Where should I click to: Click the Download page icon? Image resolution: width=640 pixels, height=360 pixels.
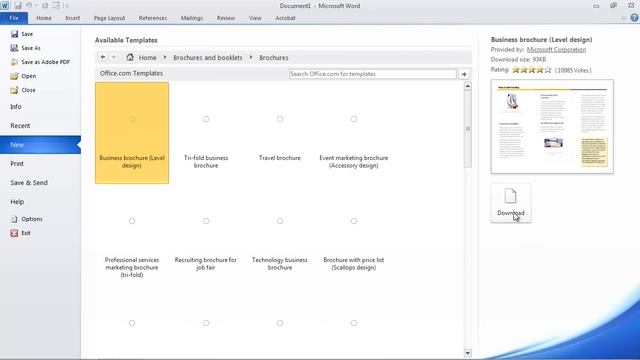point(511,196)
